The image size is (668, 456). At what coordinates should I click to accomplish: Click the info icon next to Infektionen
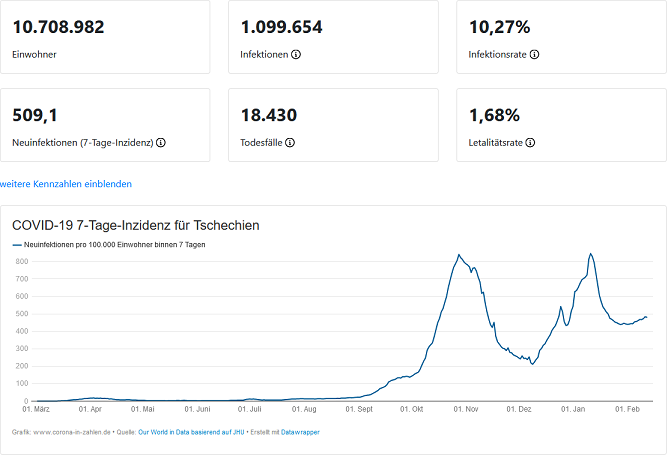tap(296, 54)
